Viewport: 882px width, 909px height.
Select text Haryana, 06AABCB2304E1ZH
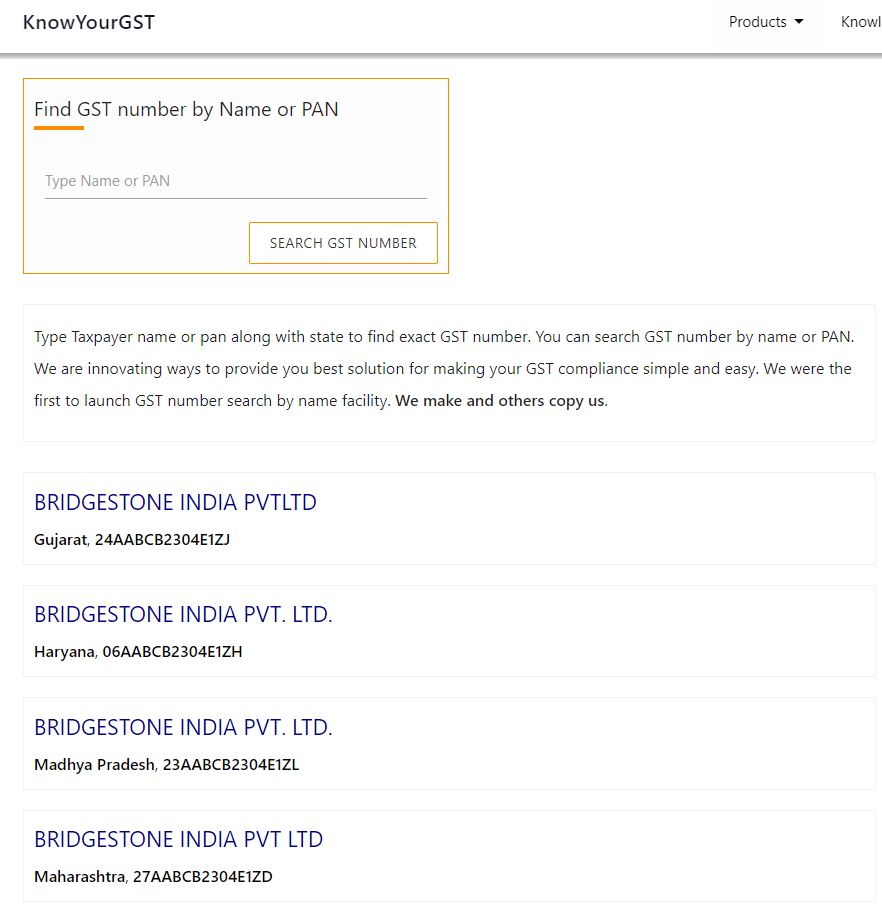click(x=138, y=652)
